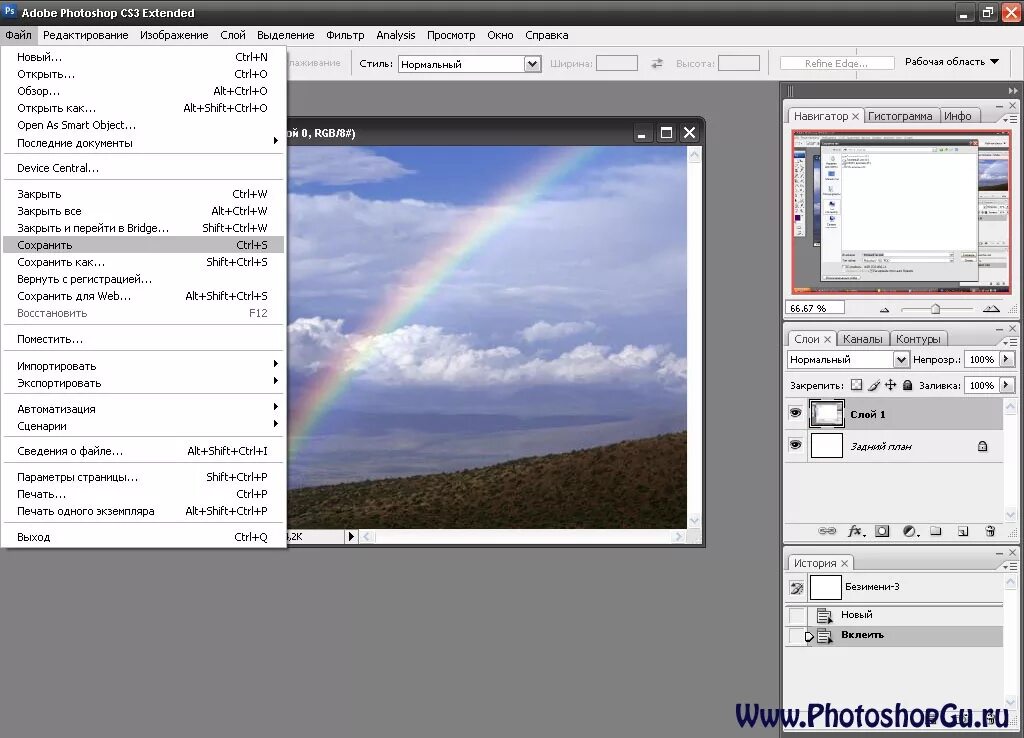Open document status bar arrow menu

tap(351, 537)
